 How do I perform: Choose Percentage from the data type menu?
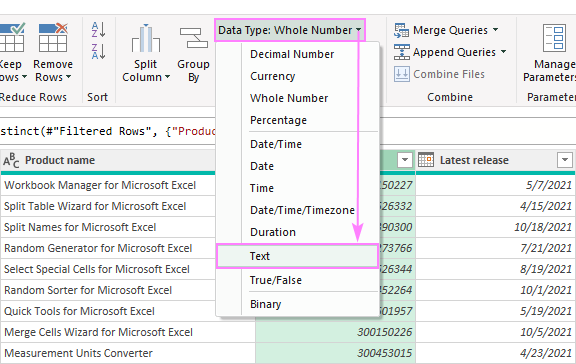(x=278, y=120)
